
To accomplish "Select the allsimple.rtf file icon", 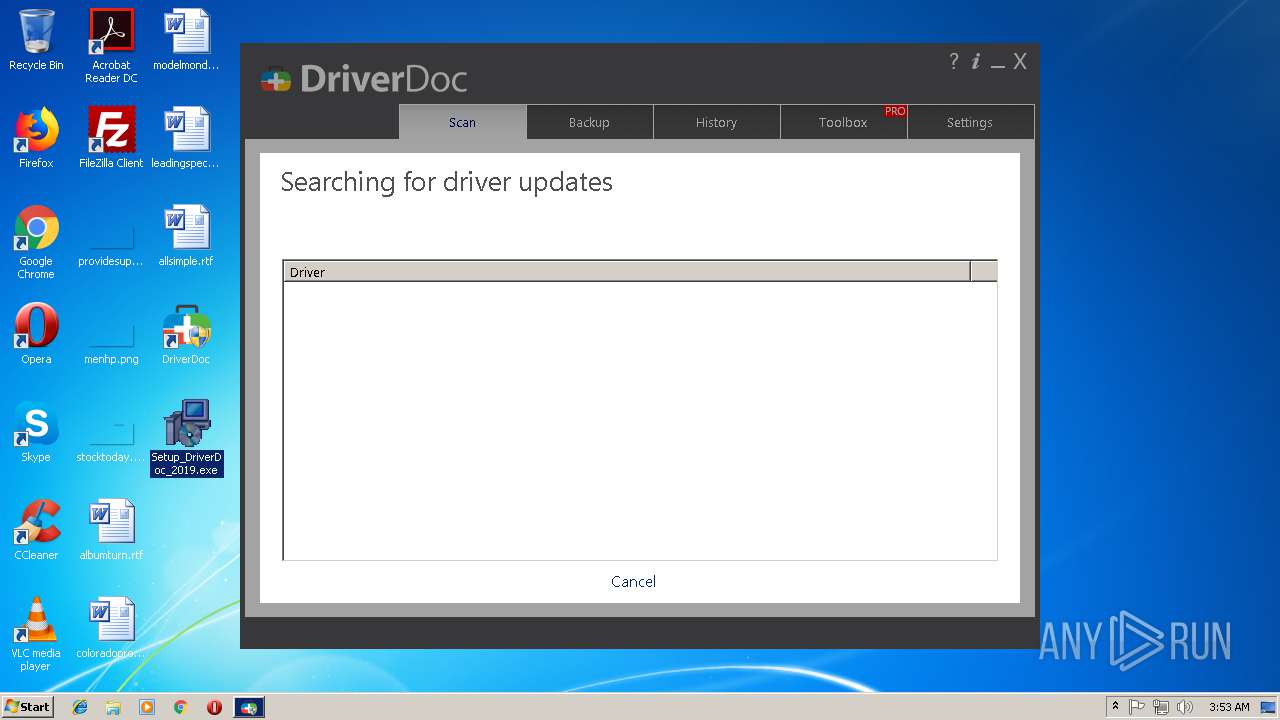I will pos(186,236).
